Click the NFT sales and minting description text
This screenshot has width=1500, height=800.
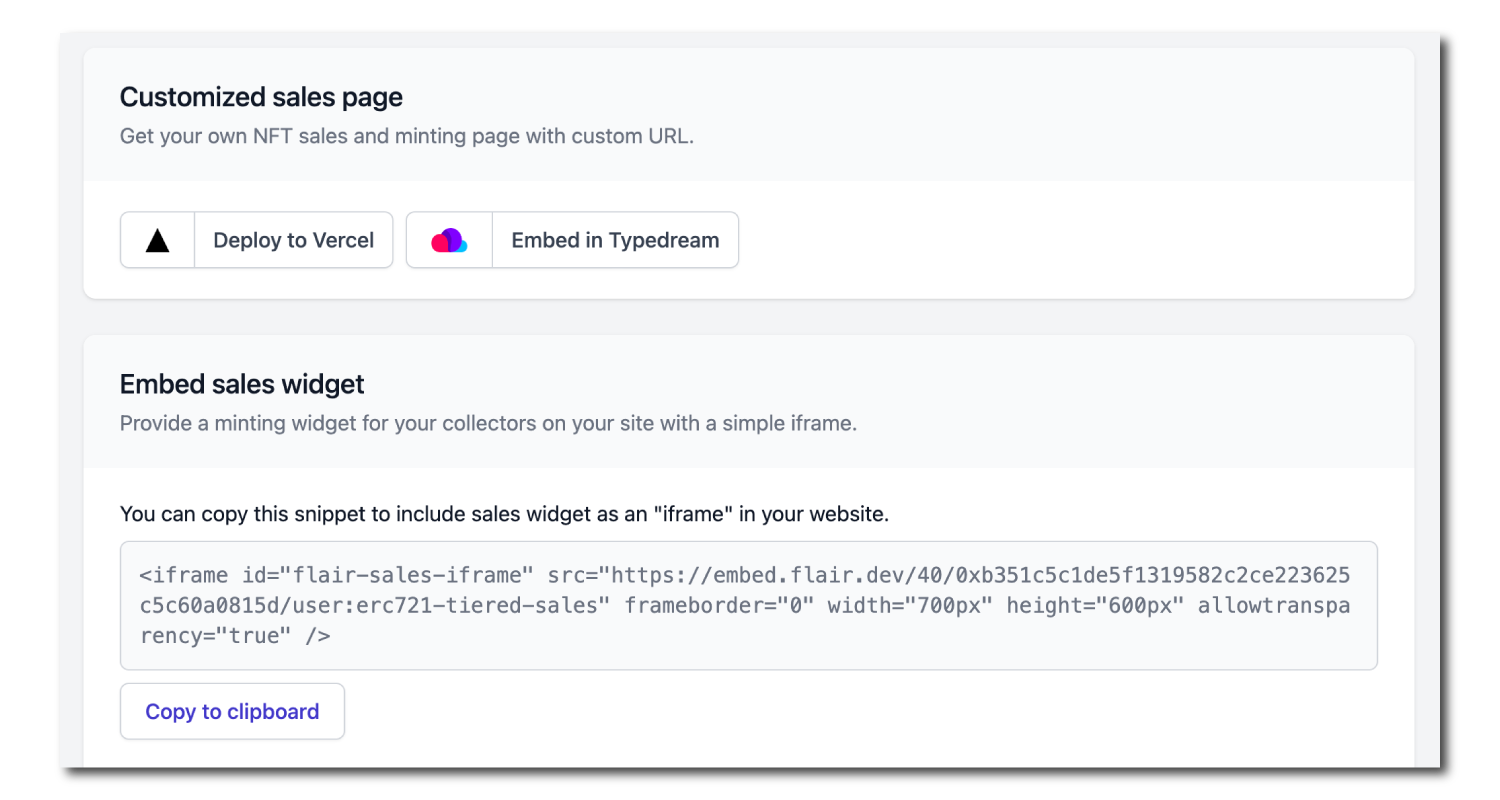pos(406,136)
